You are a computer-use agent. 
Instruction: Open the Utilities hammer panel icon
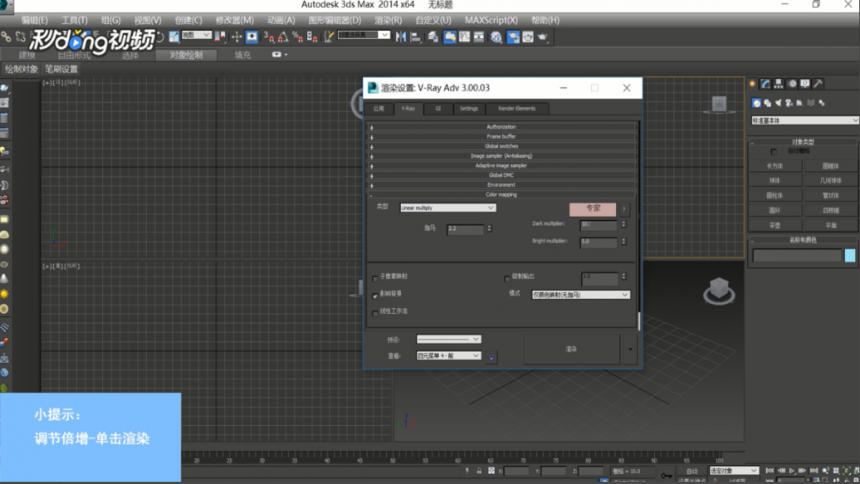point(818,83)
